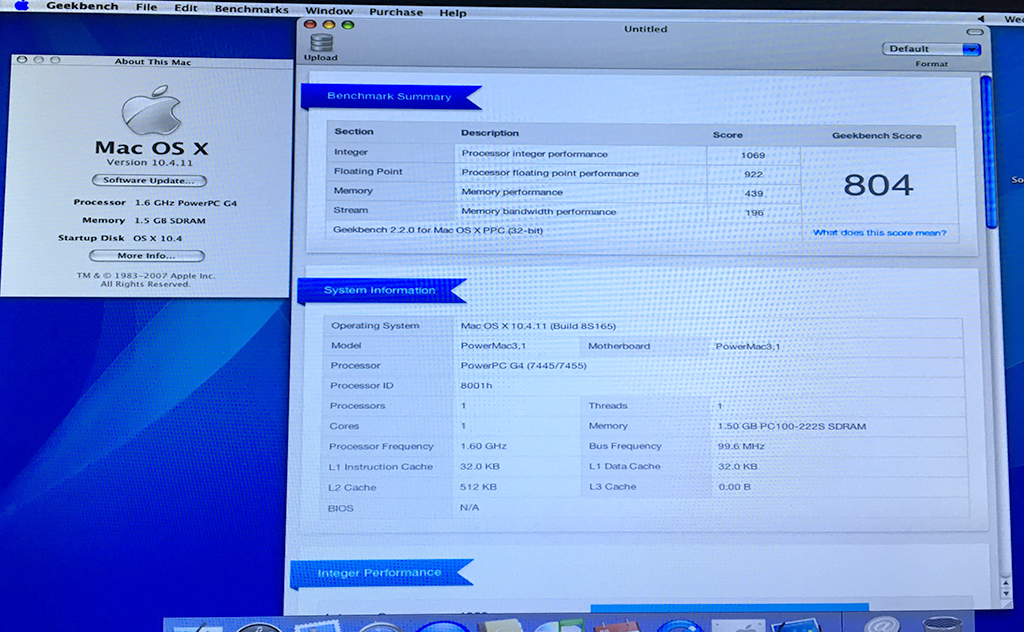Open the Window menu

click(x=328, y=11)
